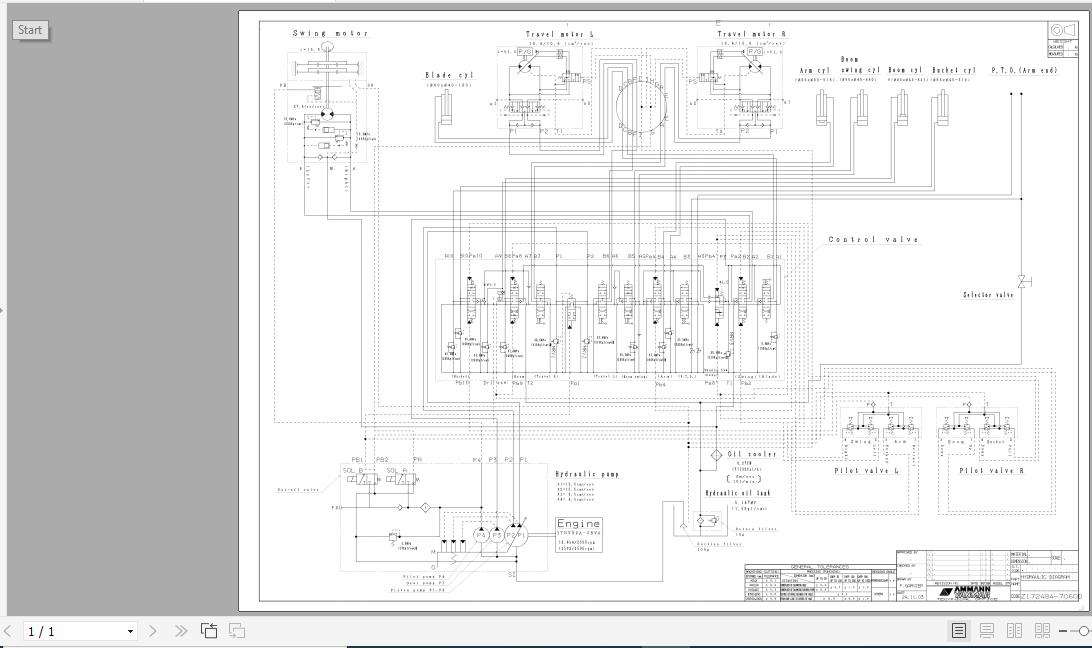The width and height of the screenshot is (1092, 648).
Task: Click the previous view icon
Action: click(x=209, y=631)
